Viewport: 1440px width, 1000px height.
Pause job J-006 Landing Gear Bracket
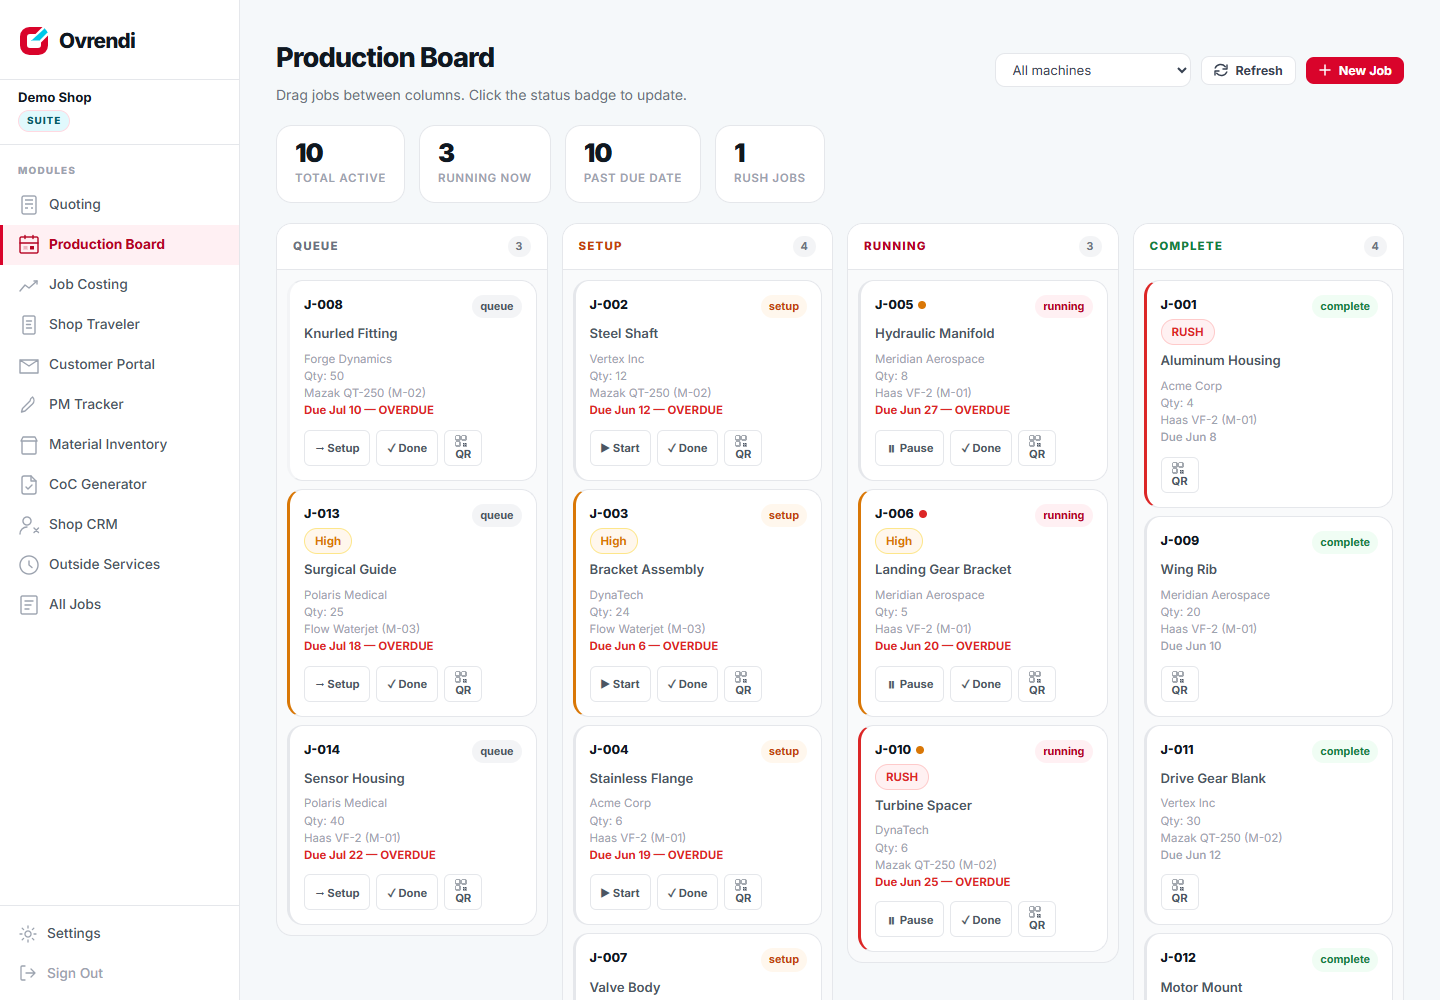[x=910, y=684]
